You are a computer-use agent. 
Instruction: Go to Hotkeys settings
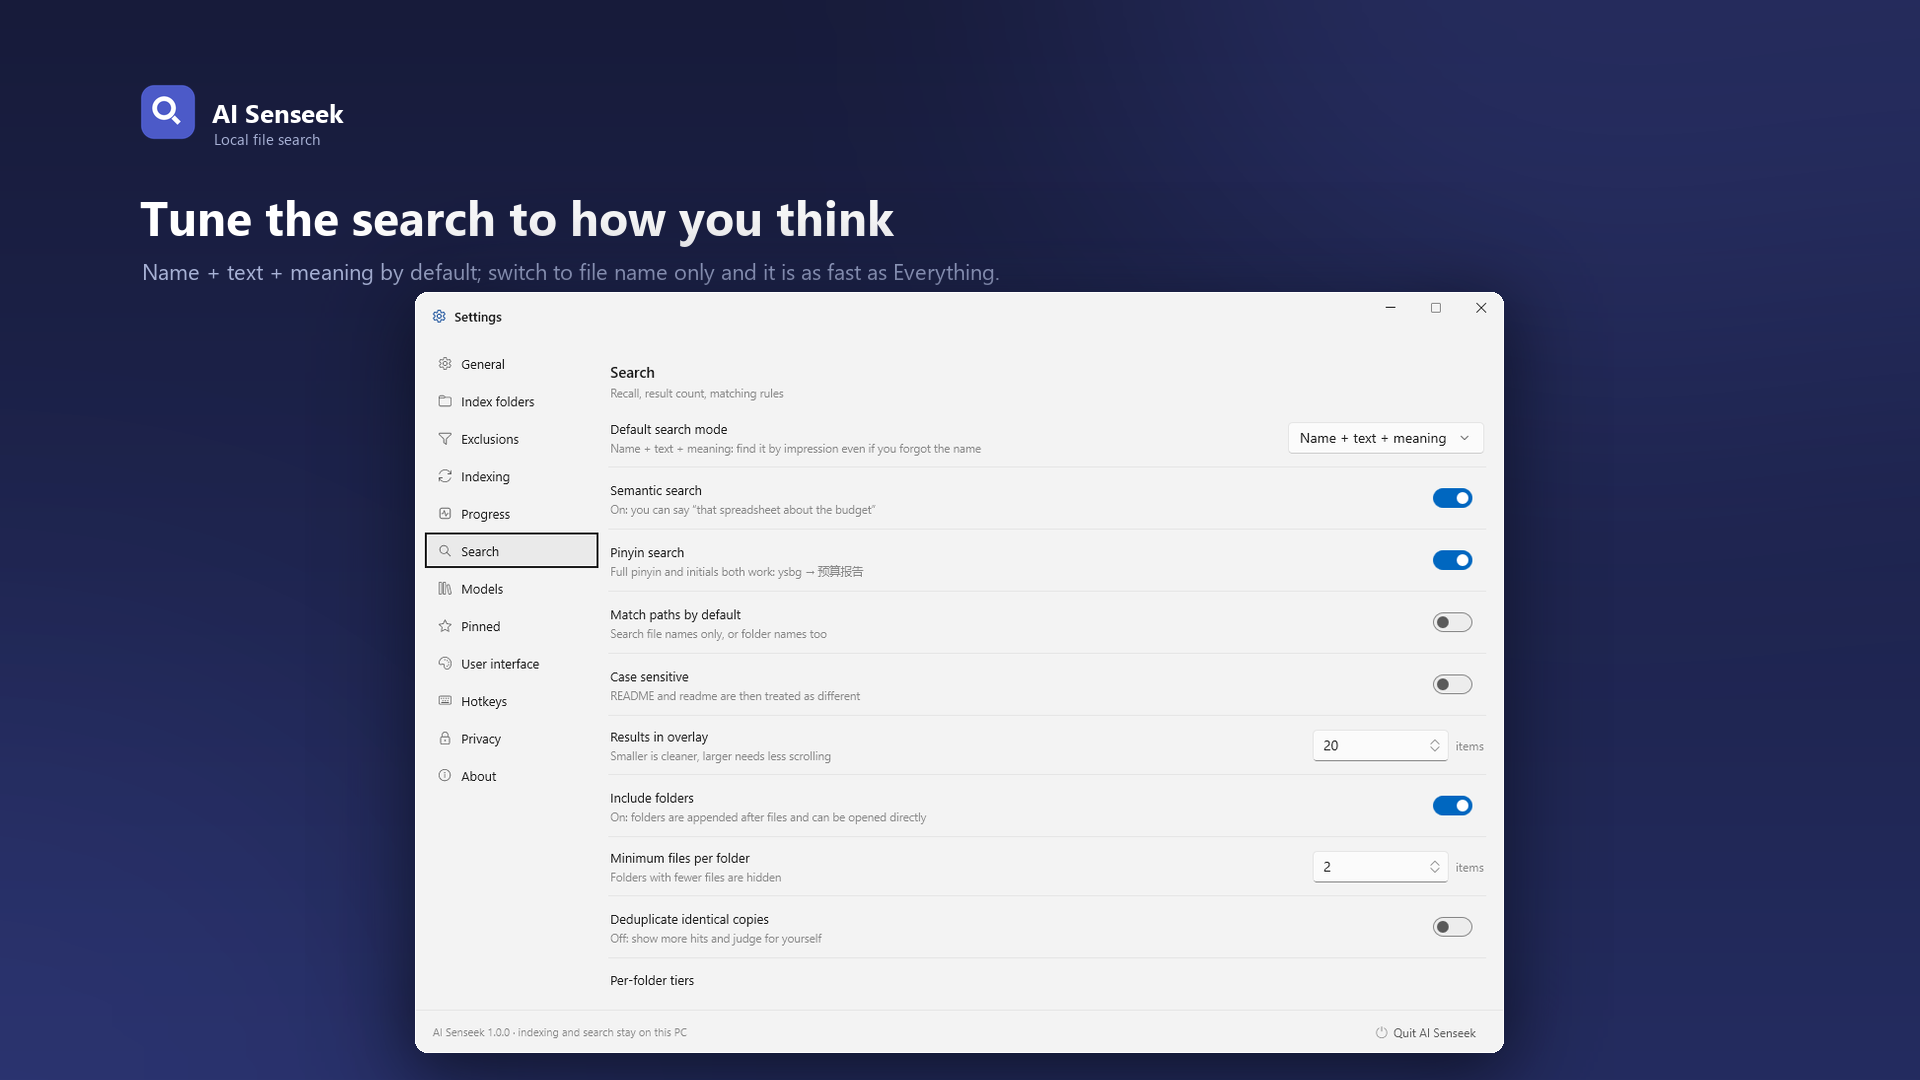tap(511, 701)
